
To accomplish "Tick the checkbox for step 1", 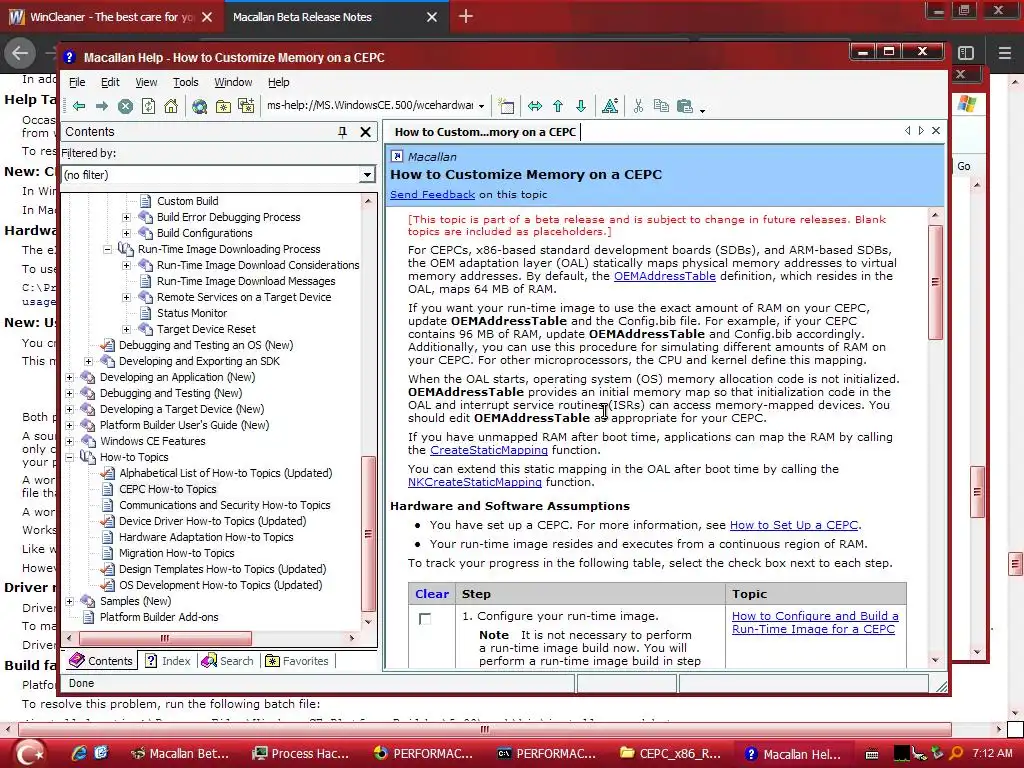I will pos(424,618).
